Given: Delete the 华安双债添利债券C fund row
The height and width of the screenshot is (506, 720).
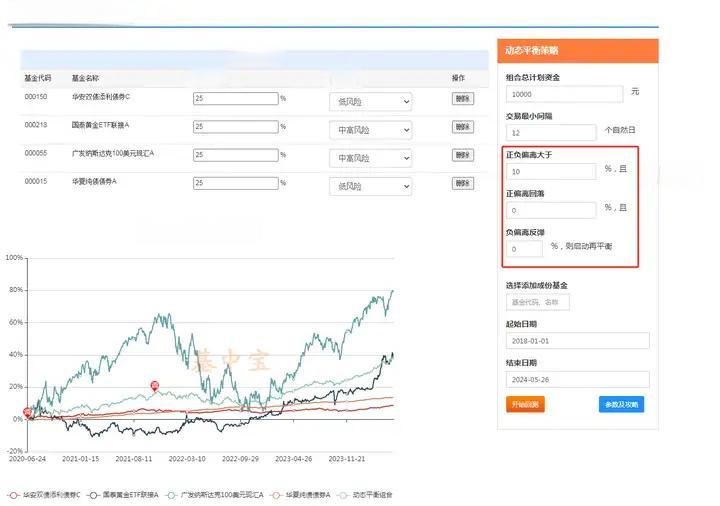Looking at the screenshot, I should pos(462,99).
